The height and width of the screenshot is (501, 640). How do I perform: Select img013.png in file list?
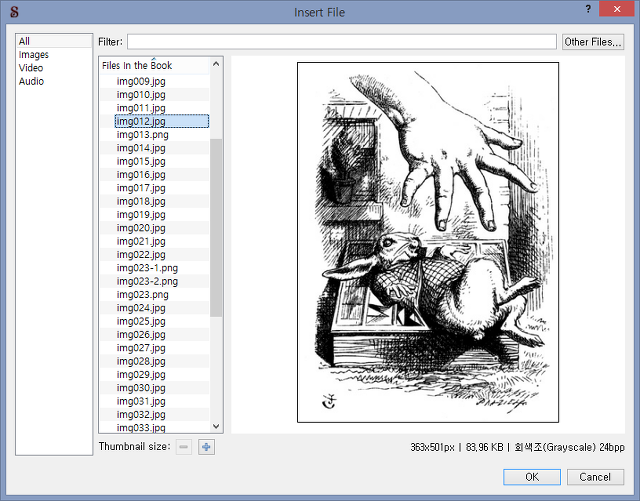coord(142,135)
